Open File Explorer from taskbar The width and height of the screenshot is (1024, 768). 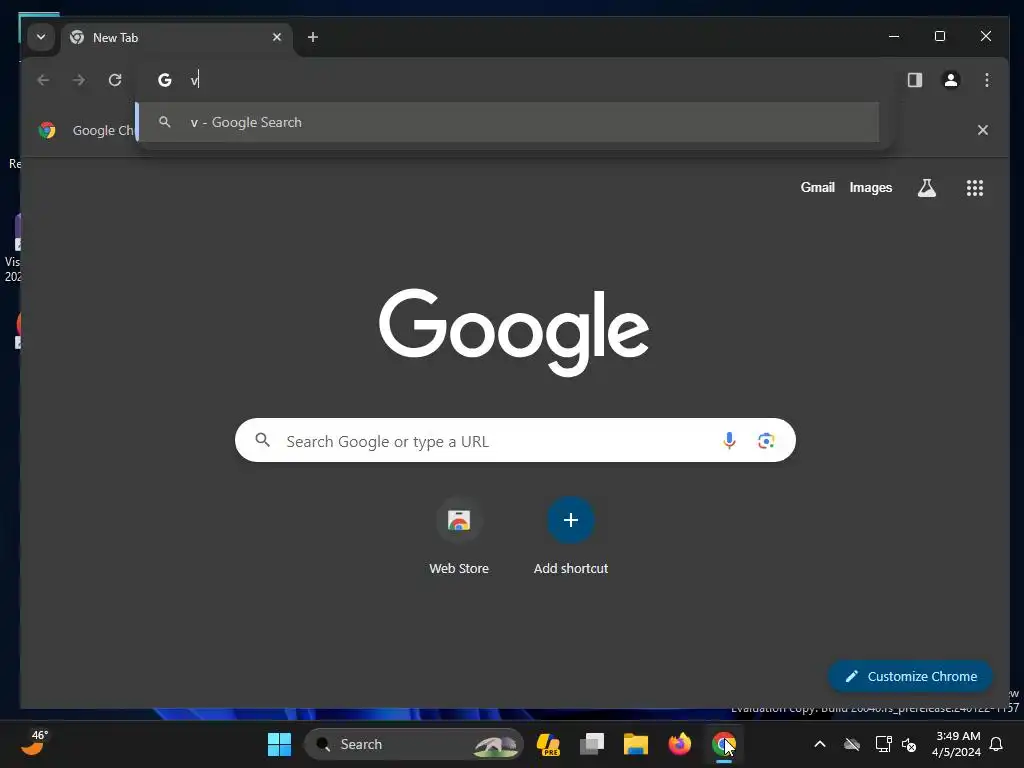click(x=635, y=744)
